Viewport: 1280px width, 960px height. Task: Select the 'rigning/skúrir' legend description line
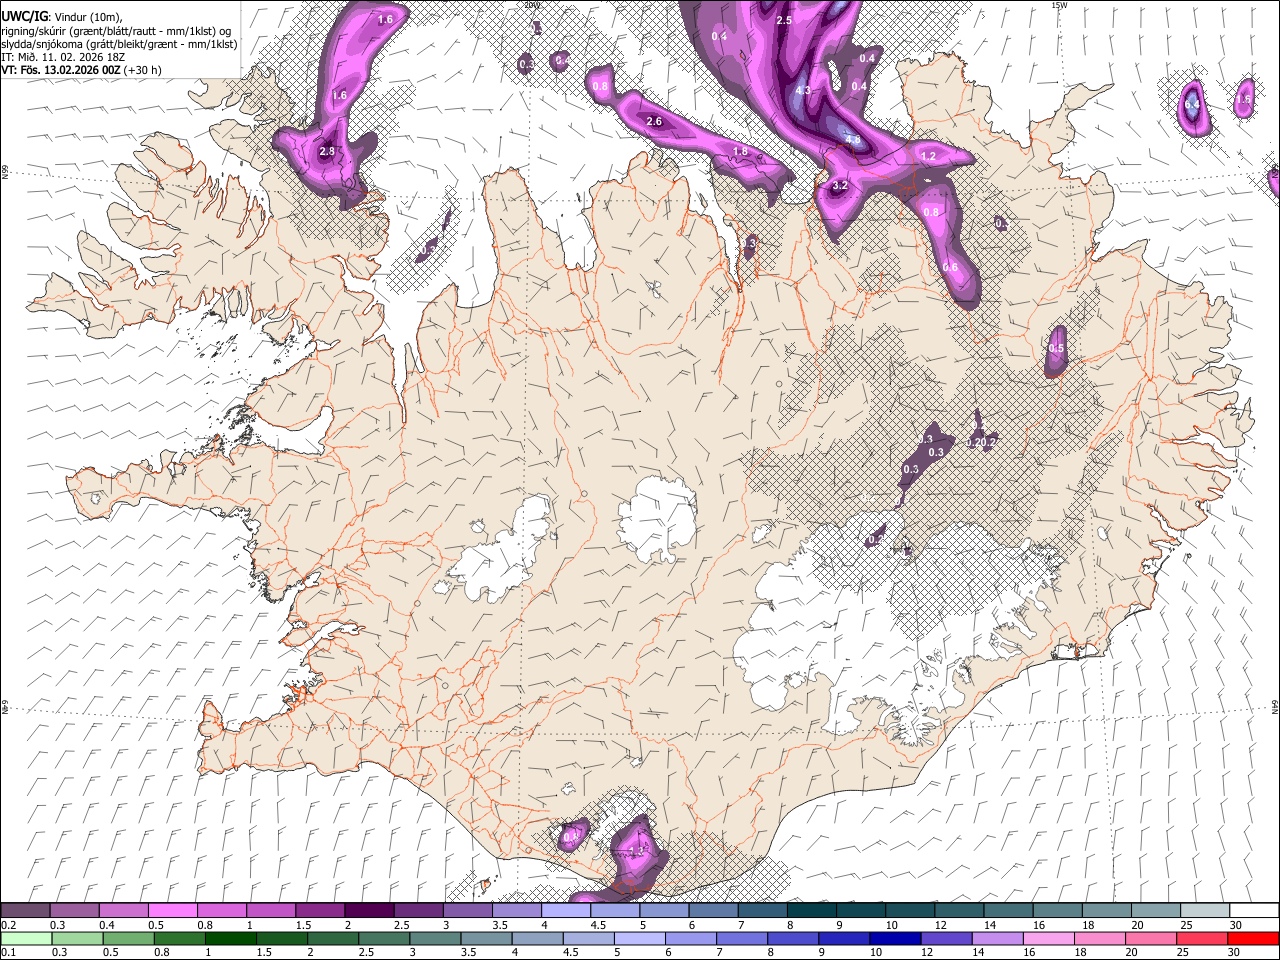tap(116, 31)
